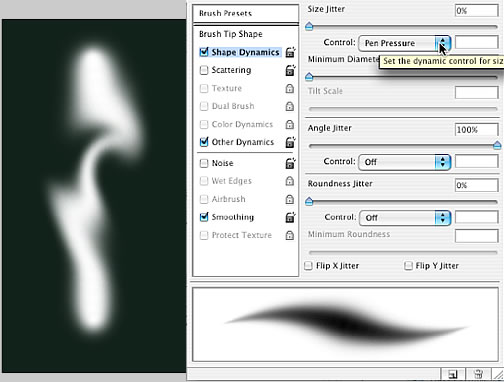Toggle the Noise checkbox

pos(204,163)
